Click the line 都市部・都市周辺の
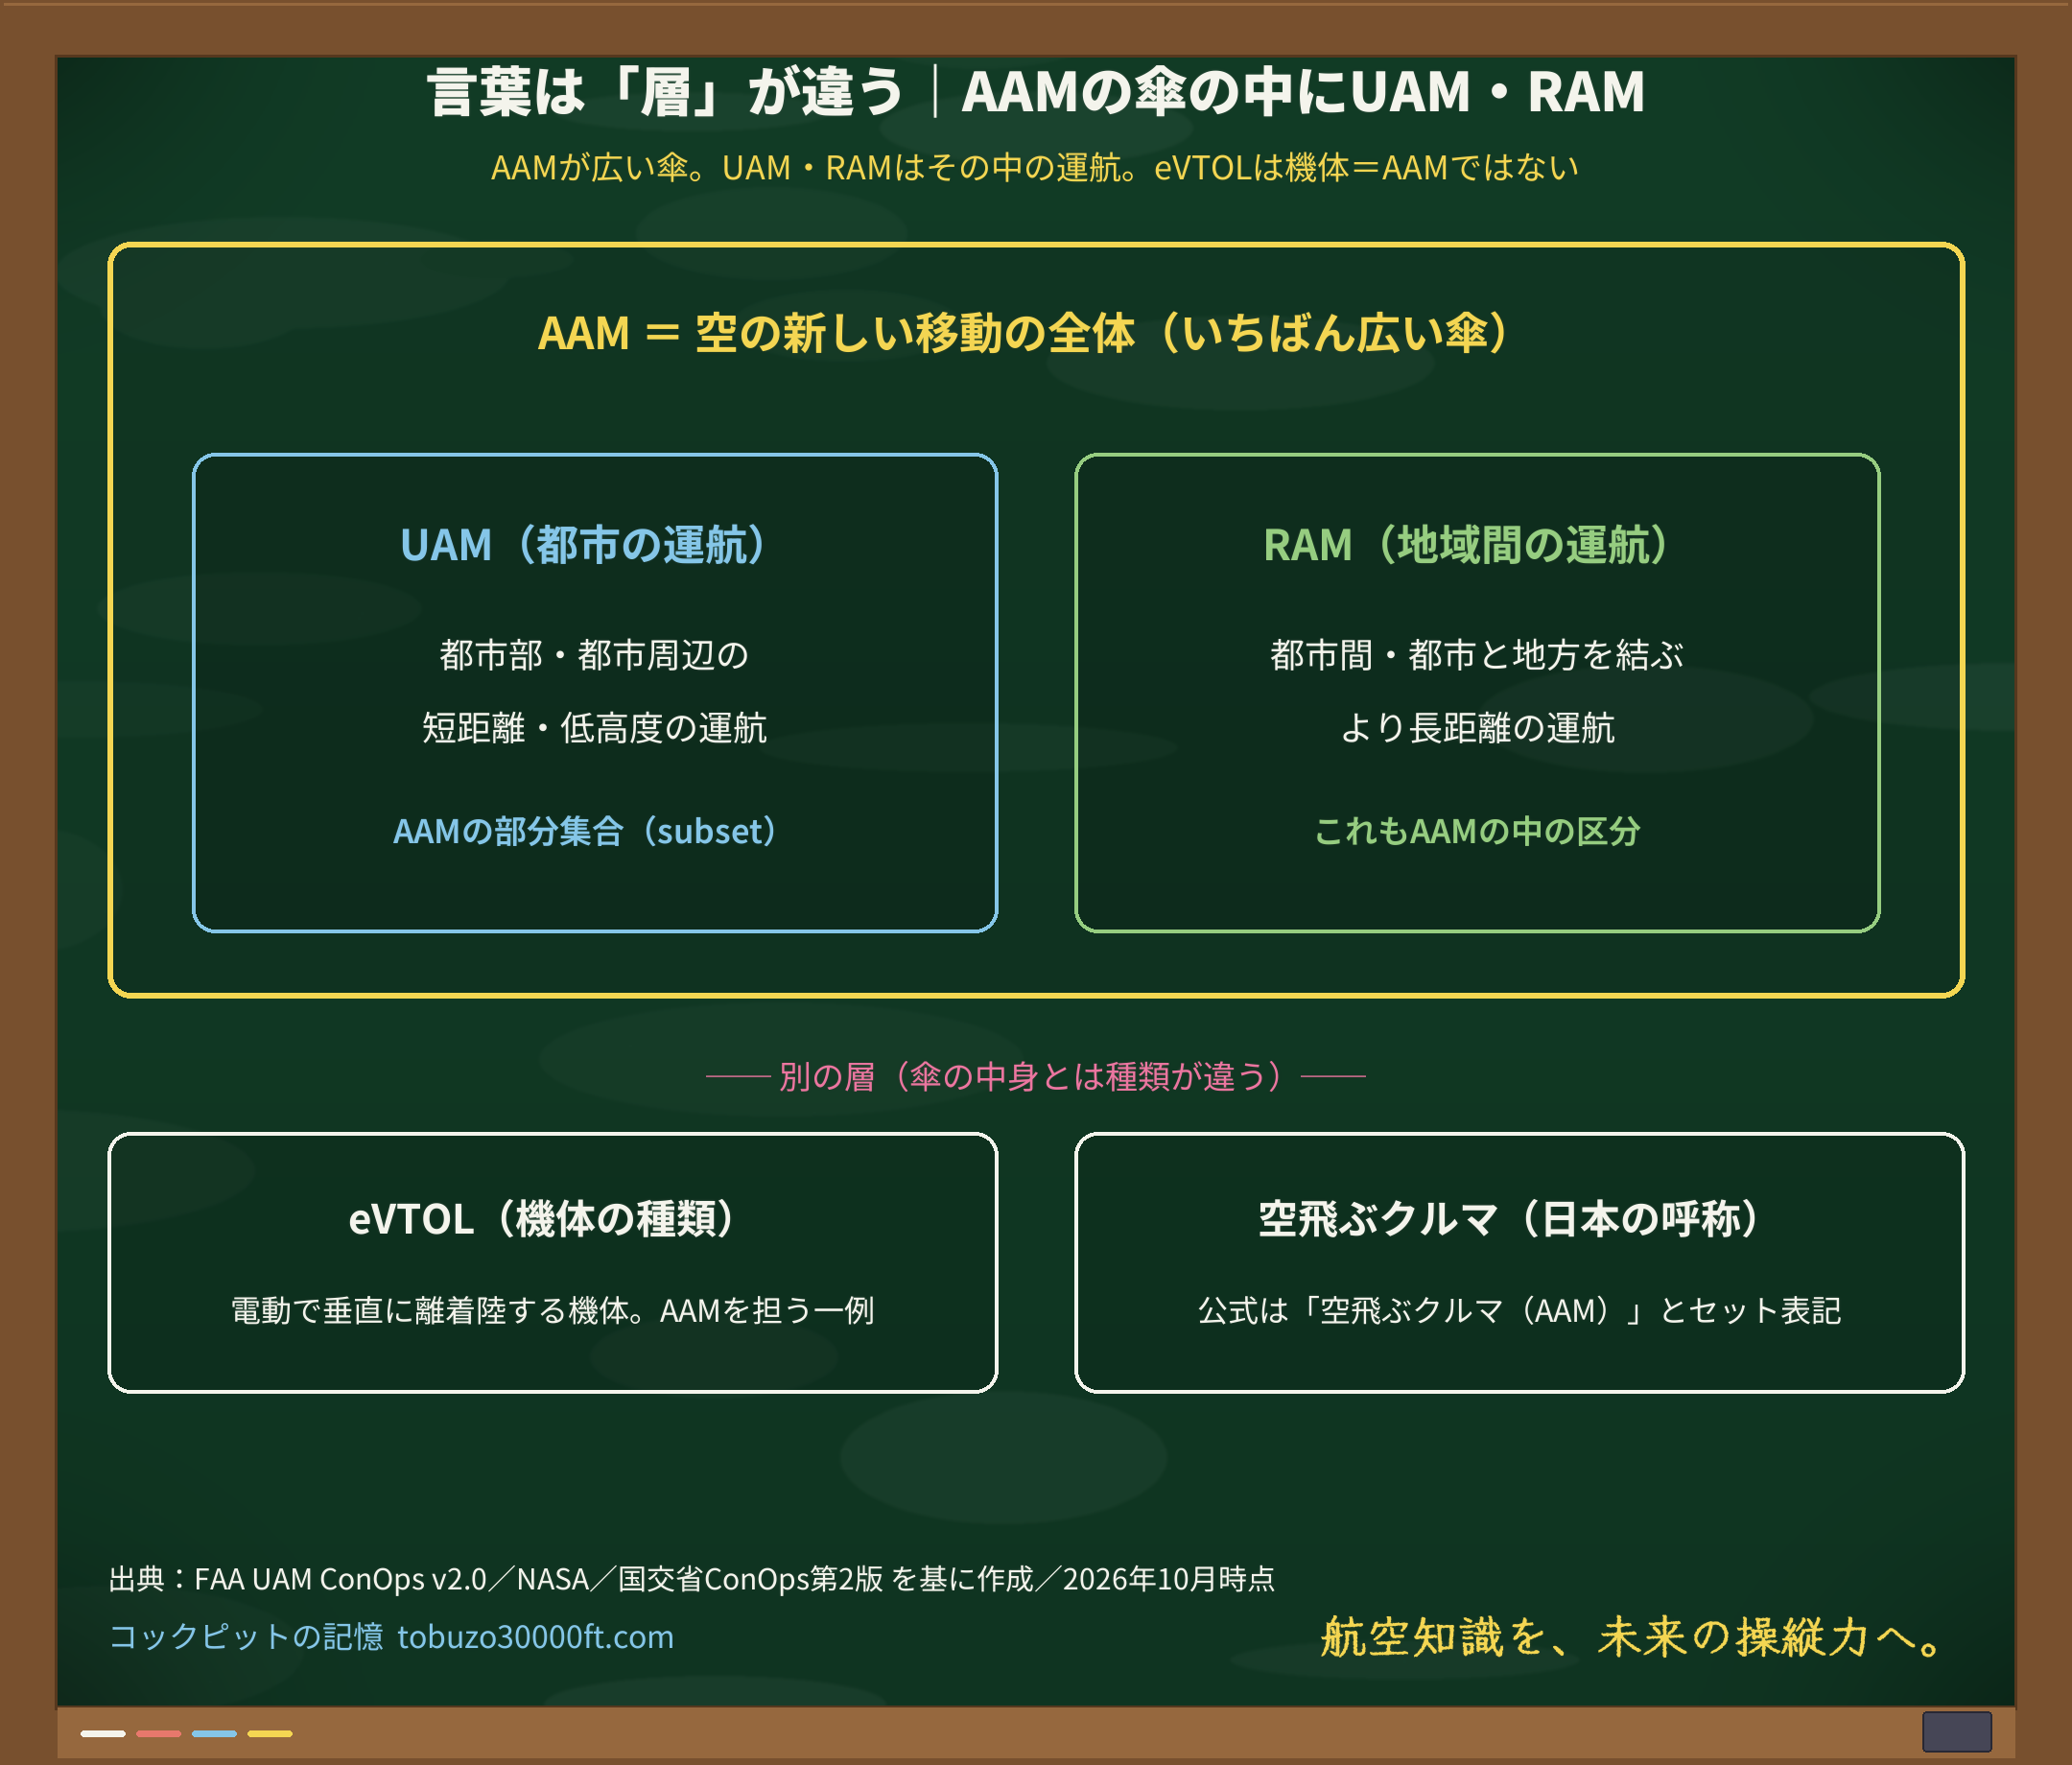 tap(594, 655)
